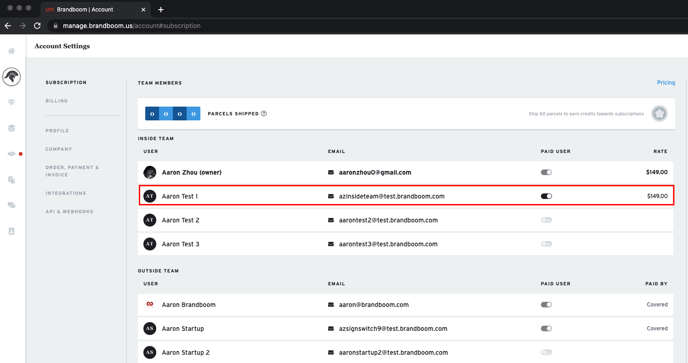The width and height of the screenshot is (688, 363).
Task: Toggle paid user switch for Aaron Startup
Action: point(546,328)
